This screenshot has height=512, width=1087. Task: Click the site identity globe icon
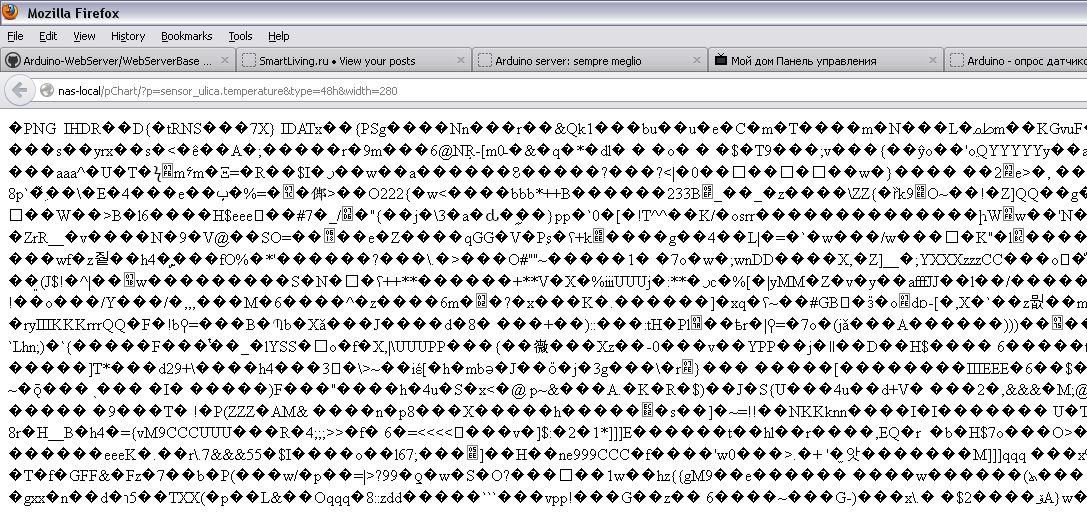tap(47, 91)
